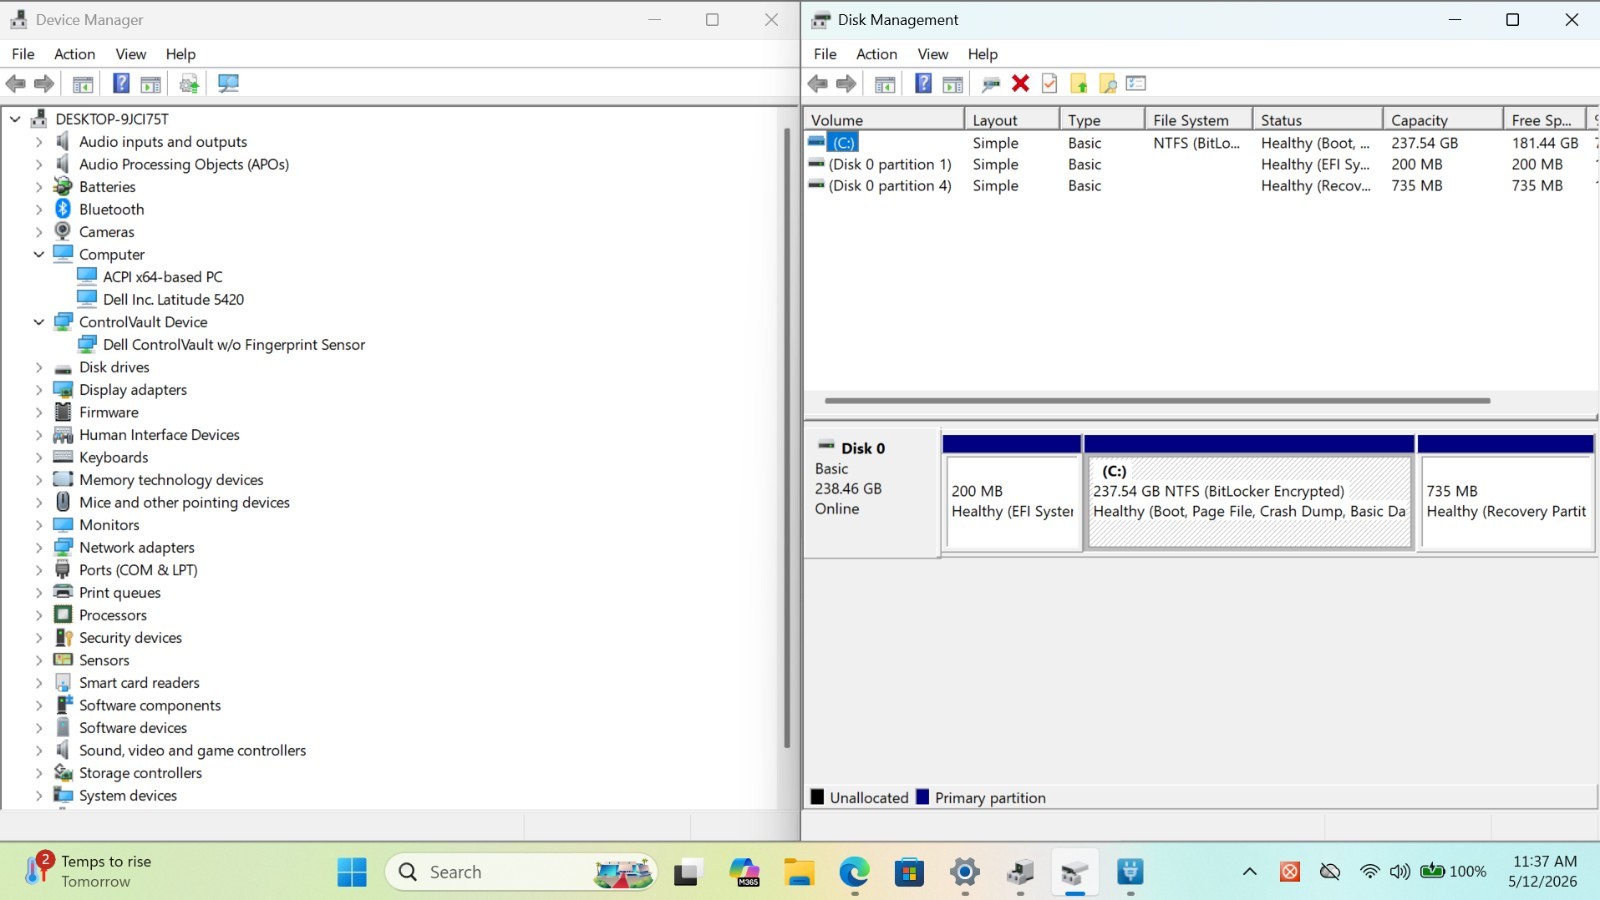Toggle the action pane icon in Disk Management toolbar
The image size is (1600, 900).
953,84
